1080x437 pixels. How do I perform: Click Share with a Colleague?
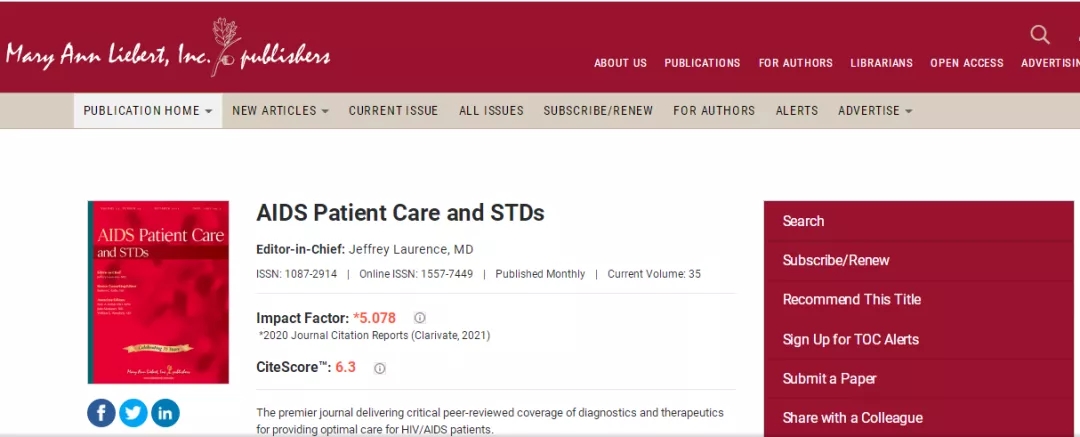[852, 418]
